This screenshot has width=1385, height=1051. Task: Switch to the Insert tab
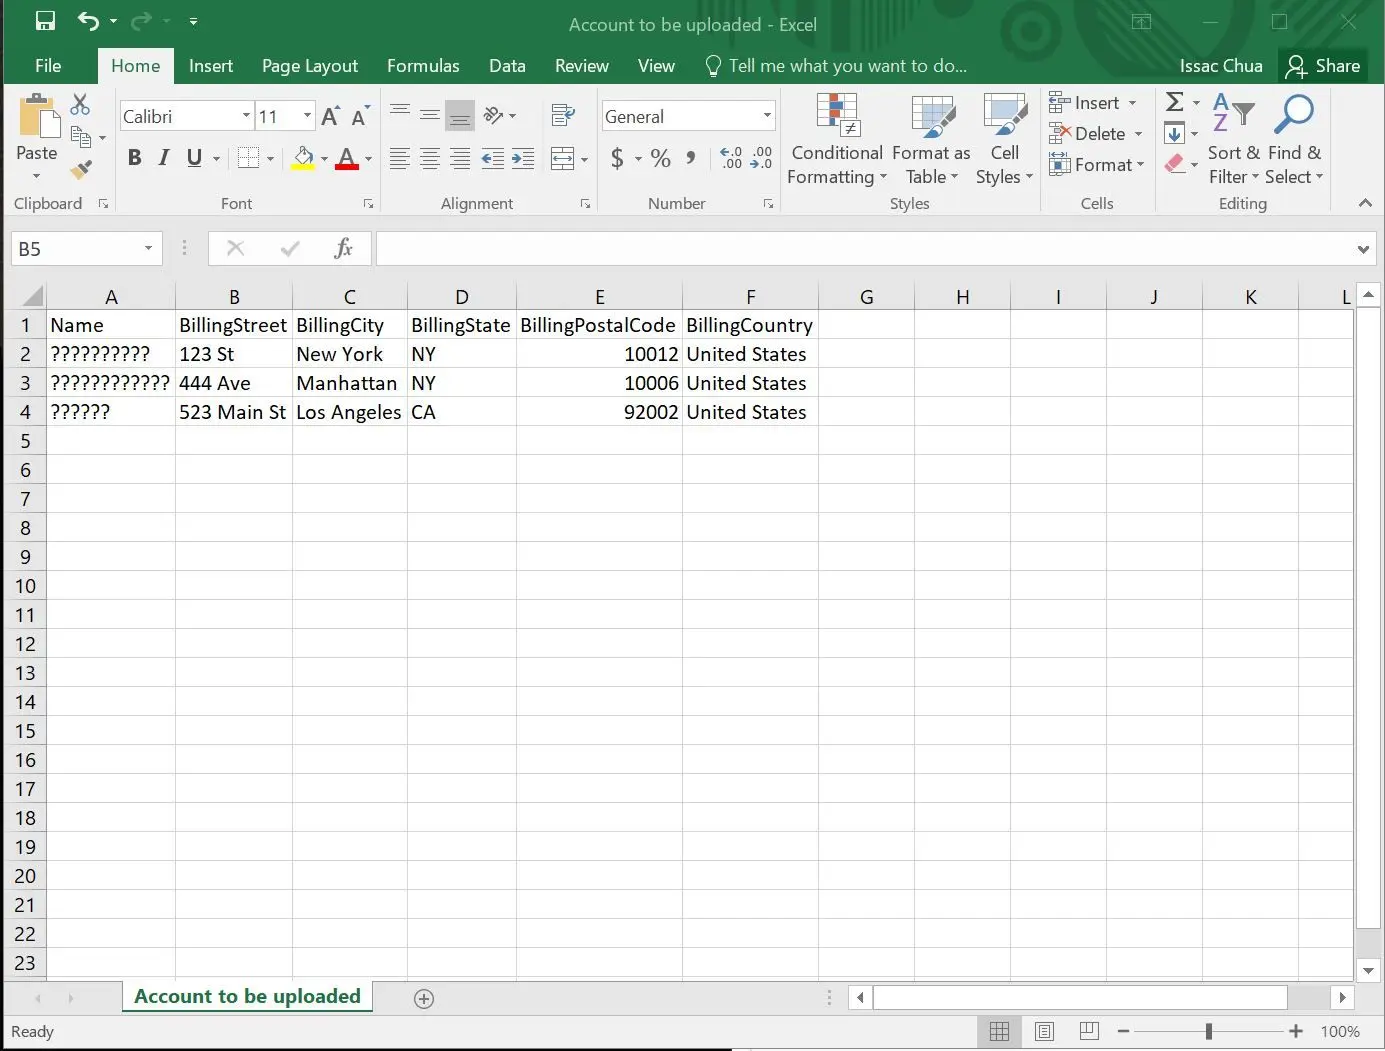(211, 66)
